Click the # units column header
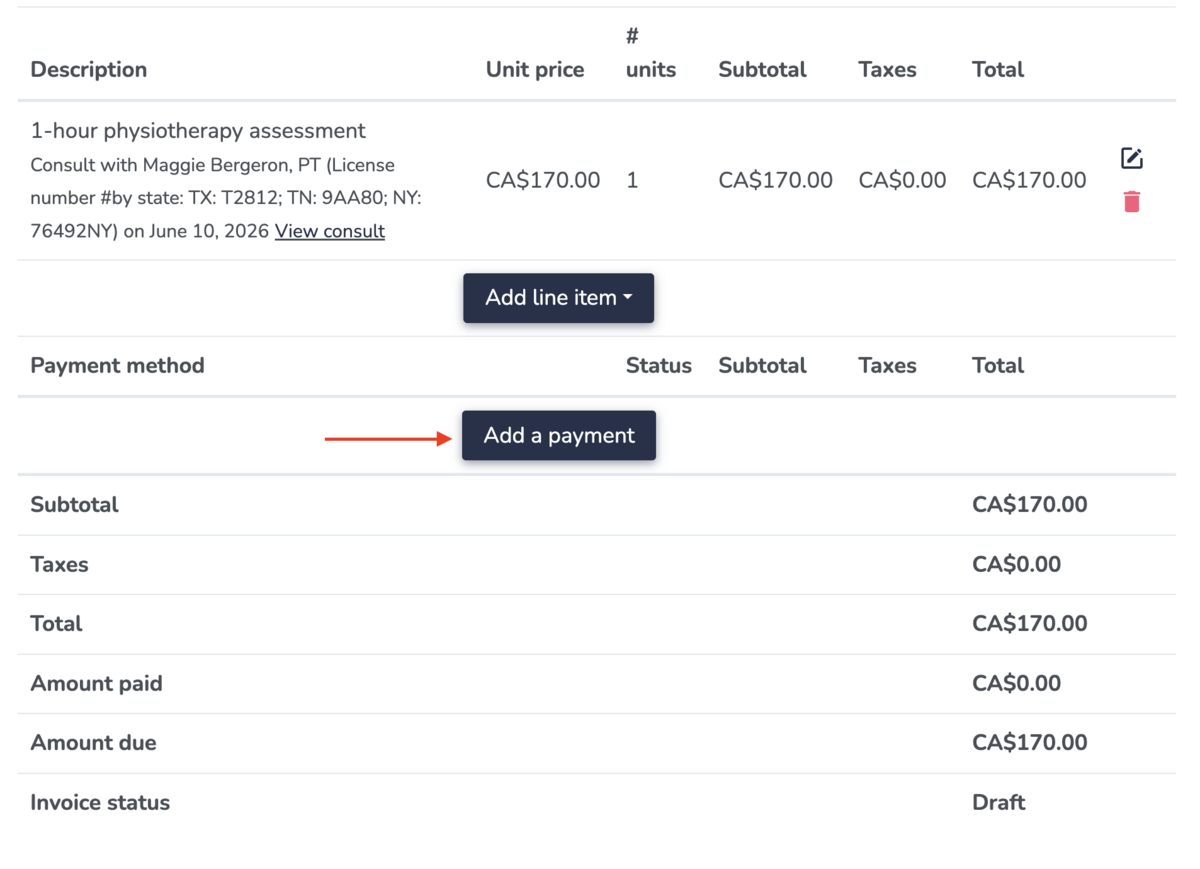Image resolution: width=1200 pixels, height=869 pixels. 651,53
